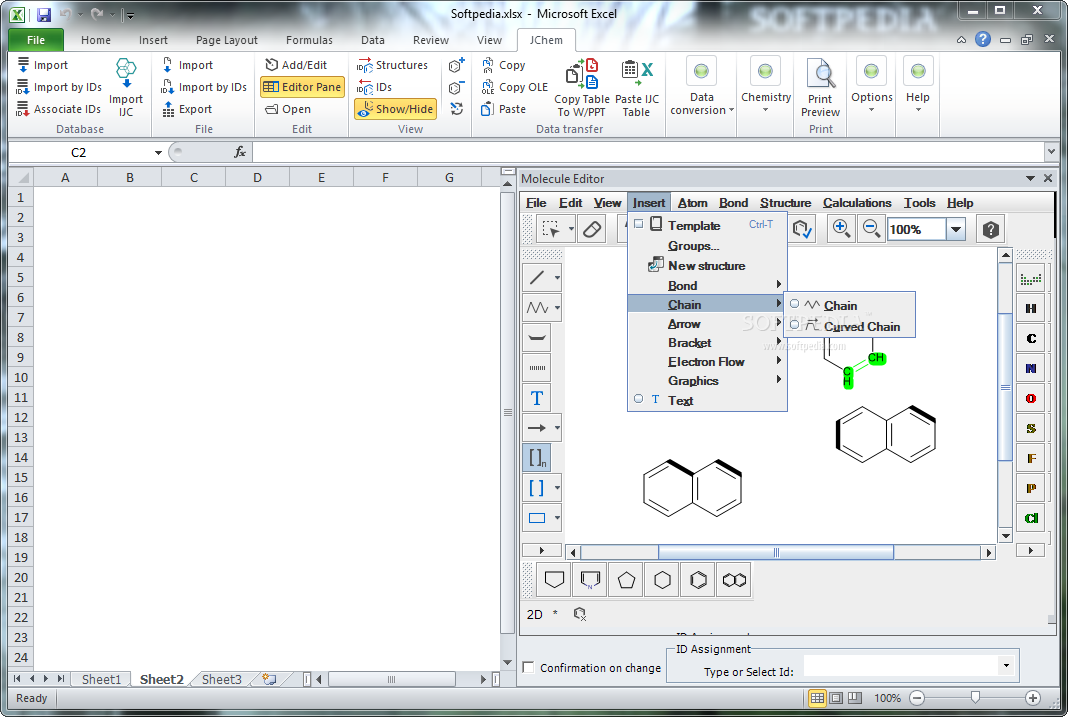1068x717 pixels.
Task: Select the chain drawing tool
Action: click(537, 308)
